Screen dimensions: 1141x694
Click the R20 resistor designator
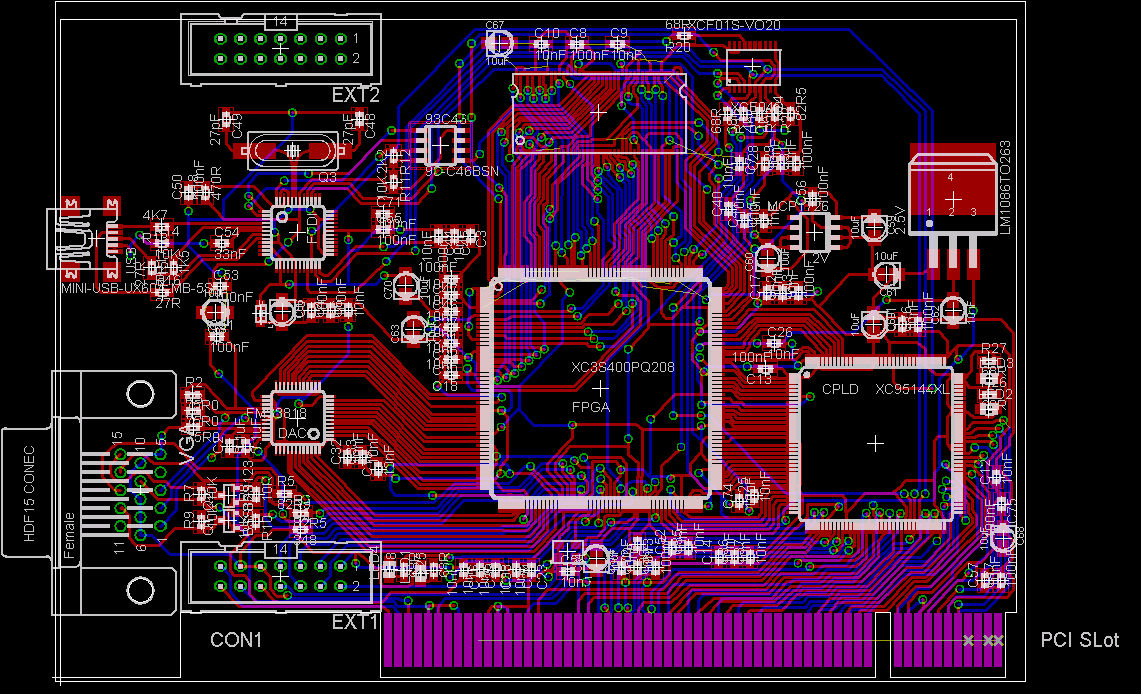point(677,47)
